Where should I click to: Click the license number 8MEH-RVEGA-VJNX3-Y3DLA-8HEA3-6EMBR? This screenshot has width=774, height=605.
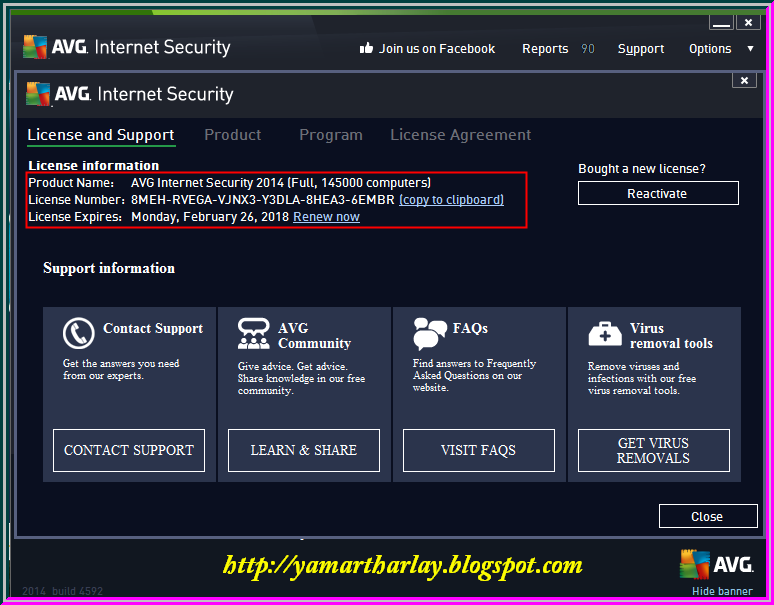pos(263,200)
